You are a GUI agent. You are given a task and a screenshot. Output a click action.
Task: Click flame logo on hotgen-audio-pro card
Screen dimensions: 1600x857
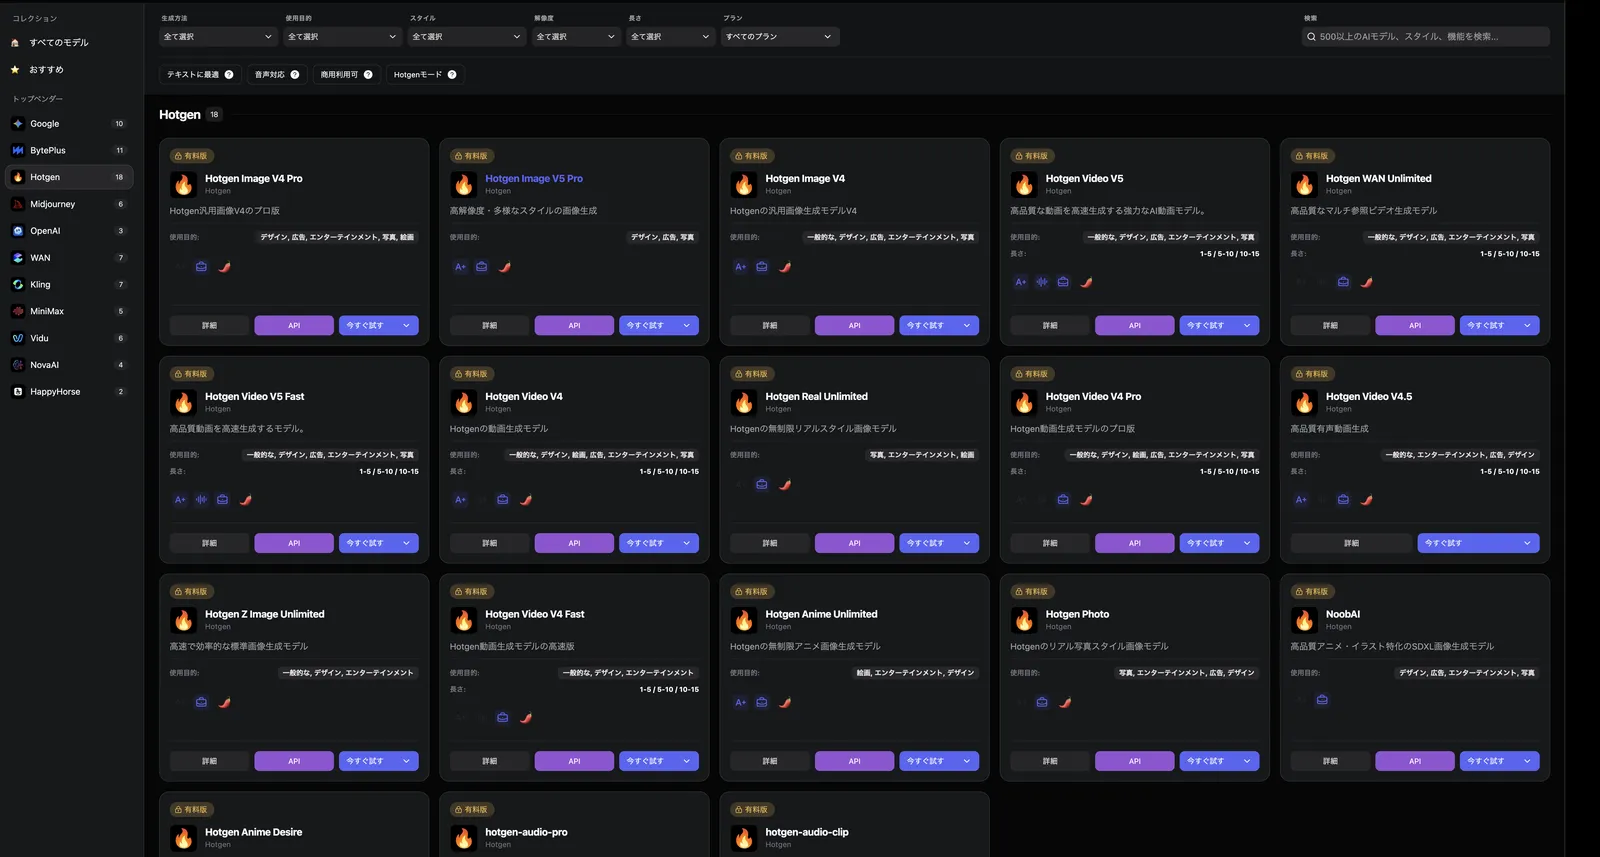(x=463, y=838)
